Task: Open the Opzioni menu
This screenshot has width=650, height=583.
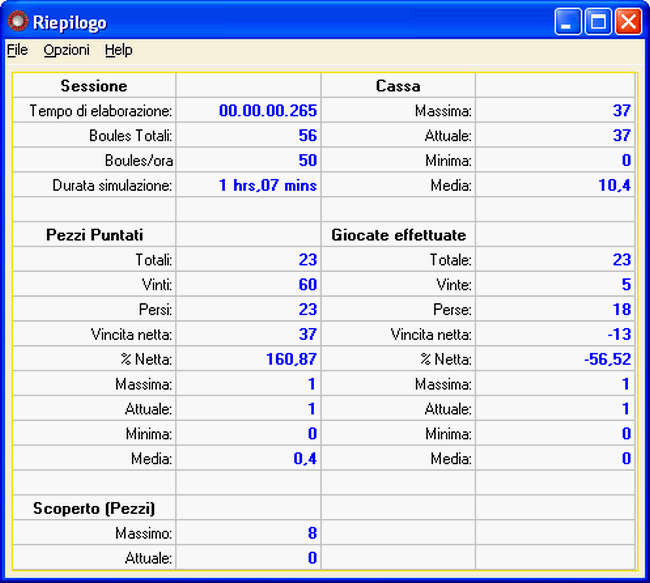Action: point(66,50)
